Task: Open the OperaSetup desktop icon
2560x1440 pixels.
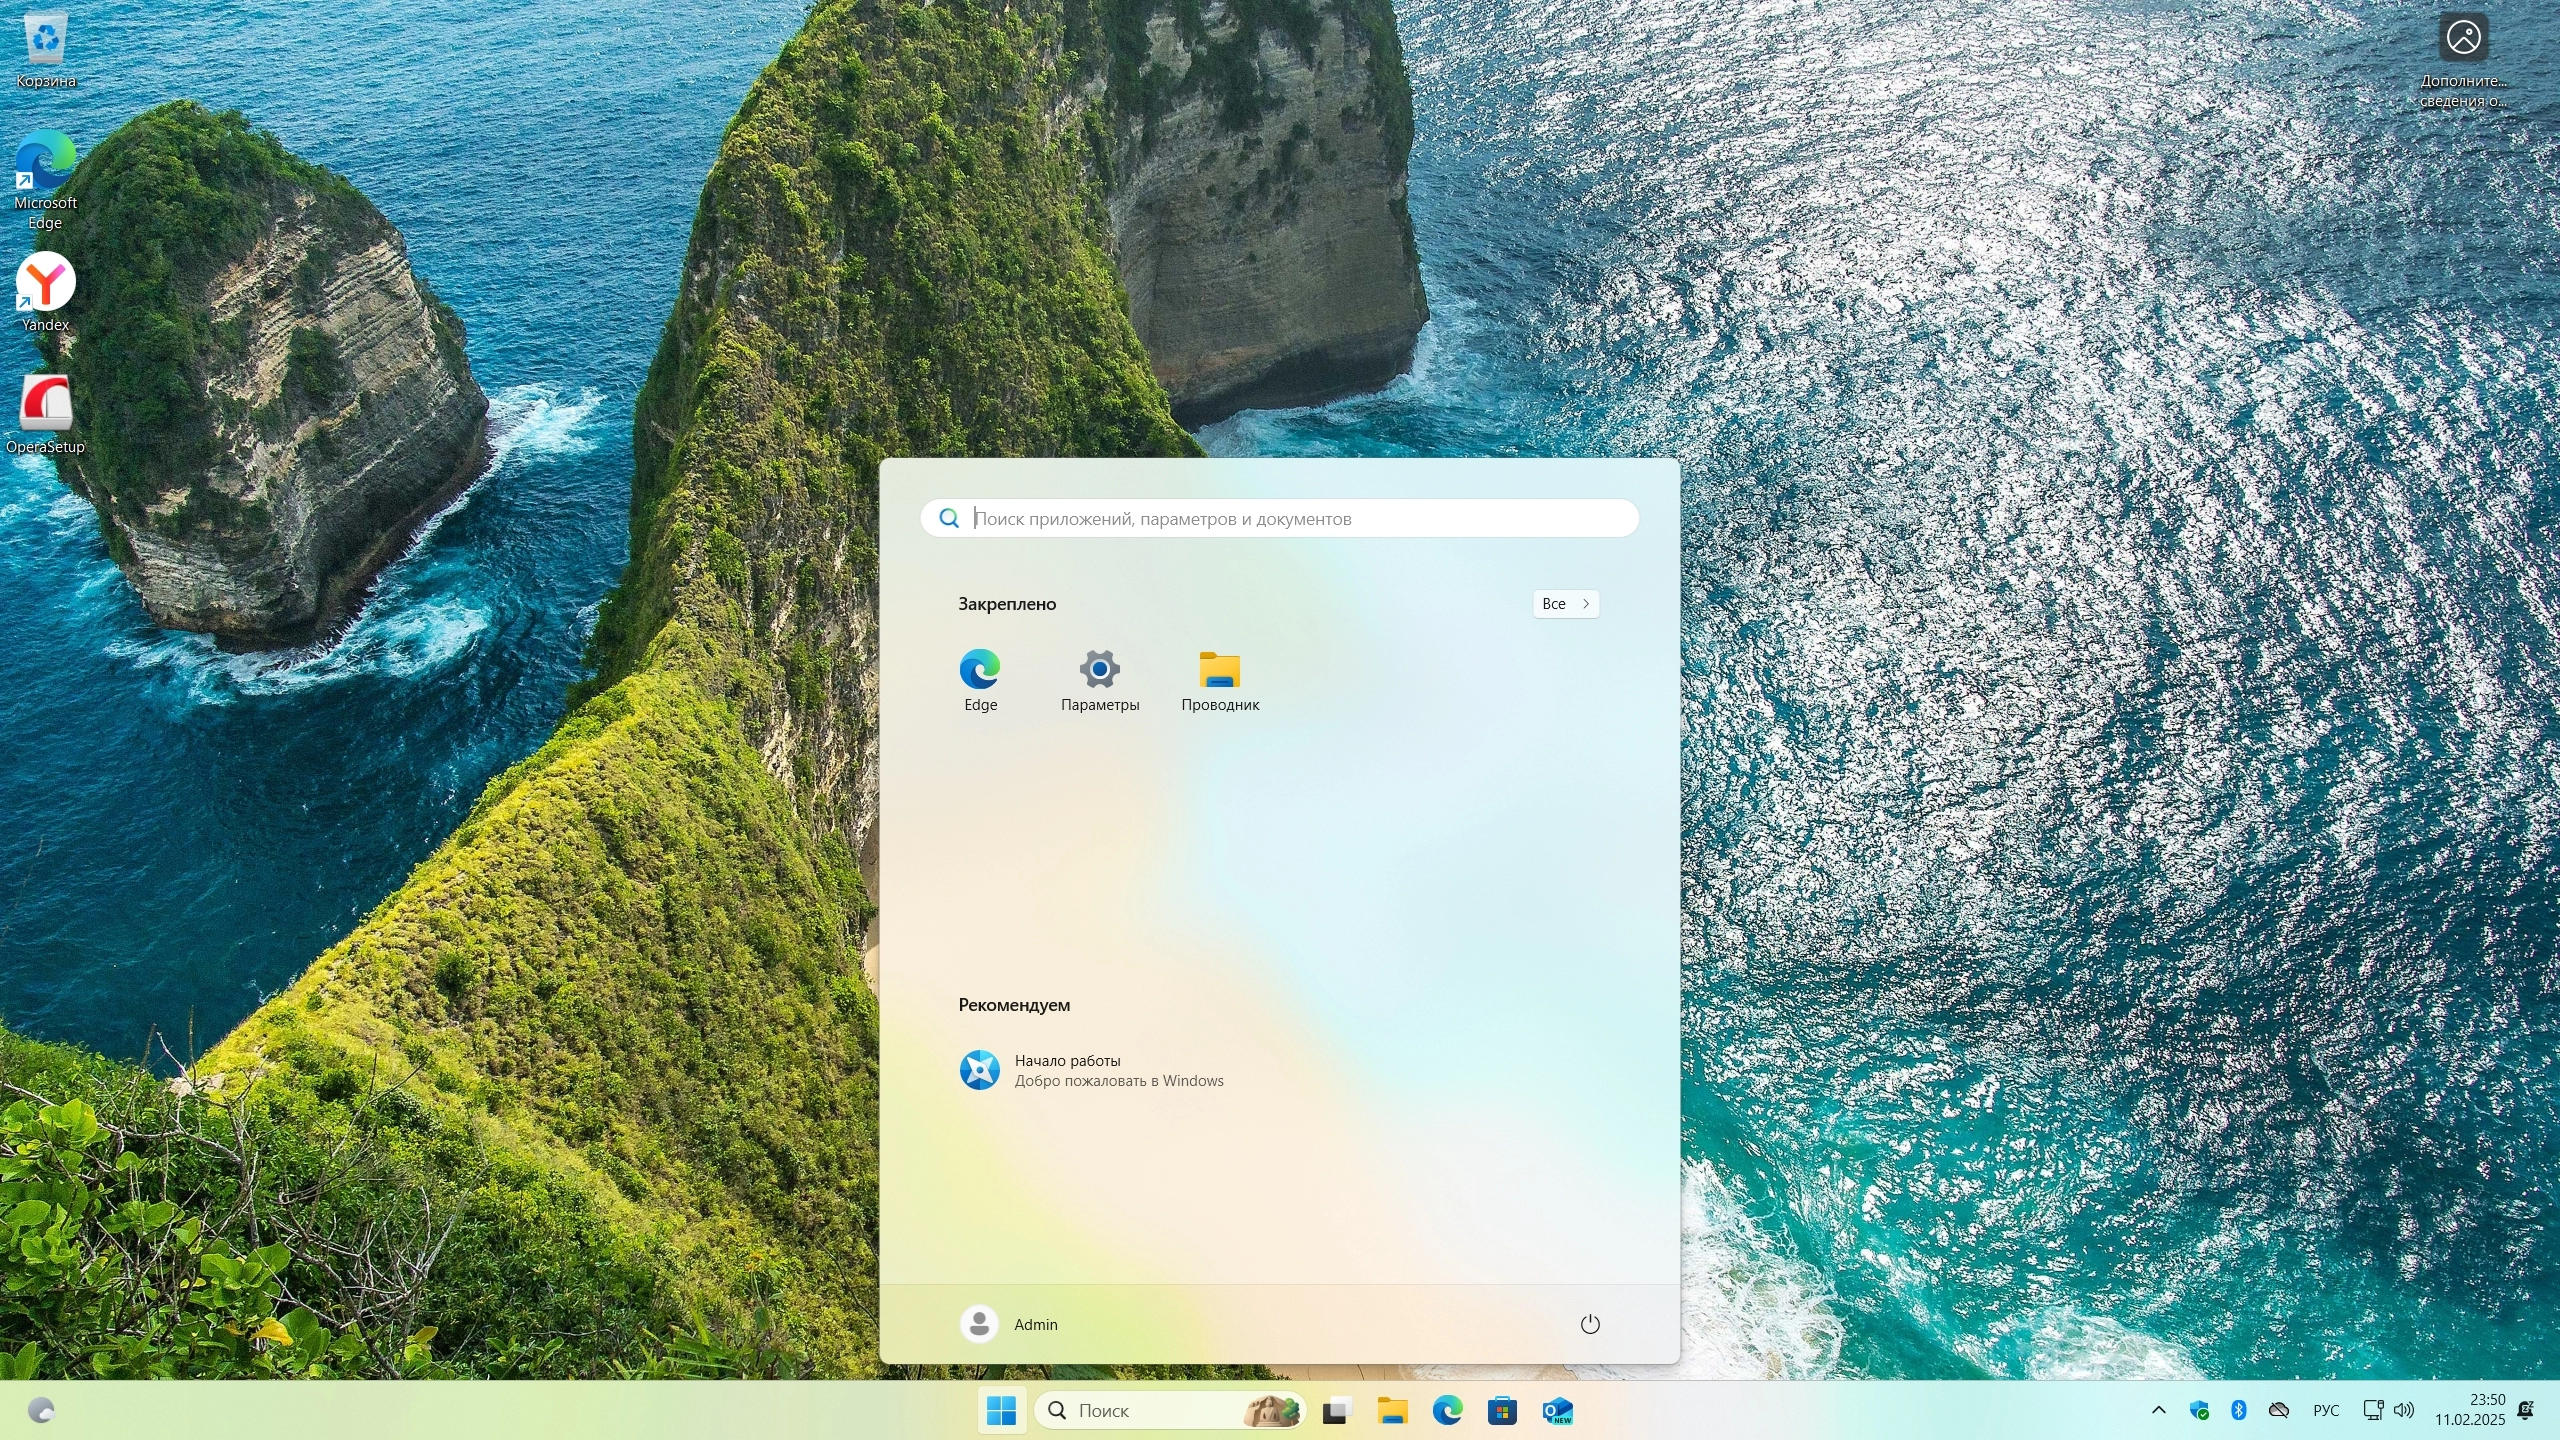Action: click(x=45, y=405)
